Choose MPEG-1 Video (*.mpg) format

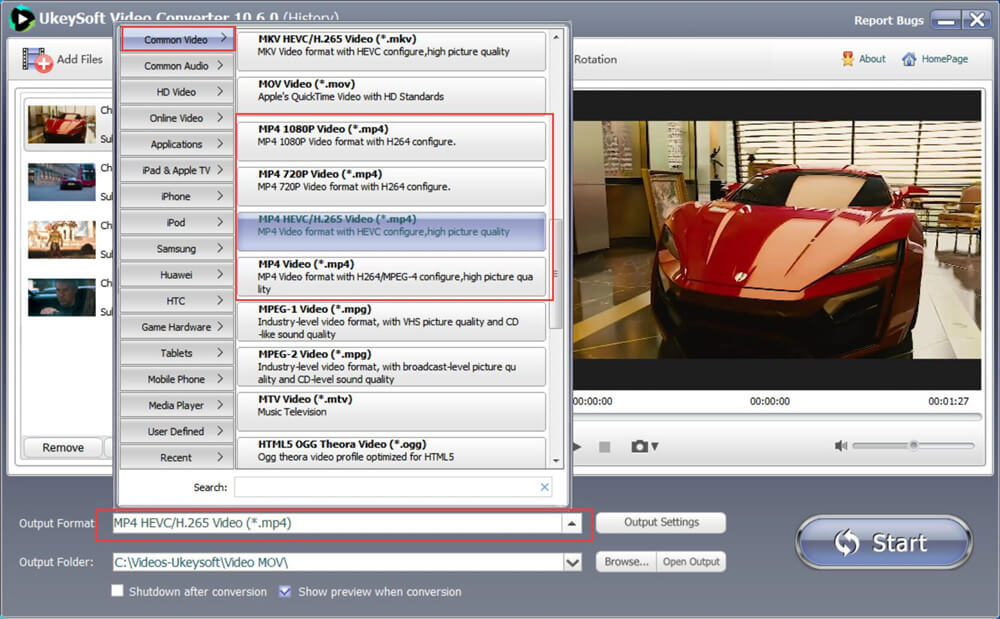(x=392, y=321)
